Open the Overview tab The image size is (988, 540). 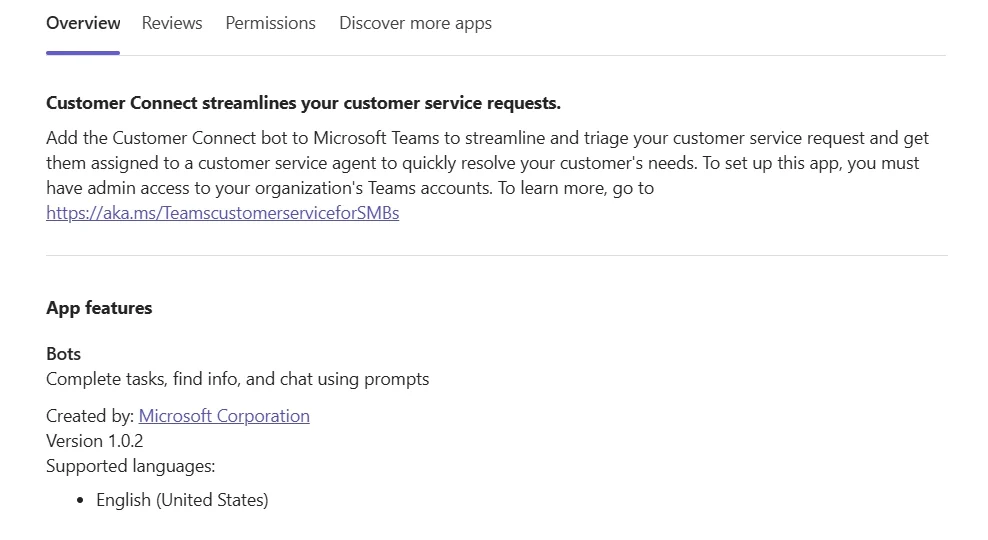[x=83, y=23]
